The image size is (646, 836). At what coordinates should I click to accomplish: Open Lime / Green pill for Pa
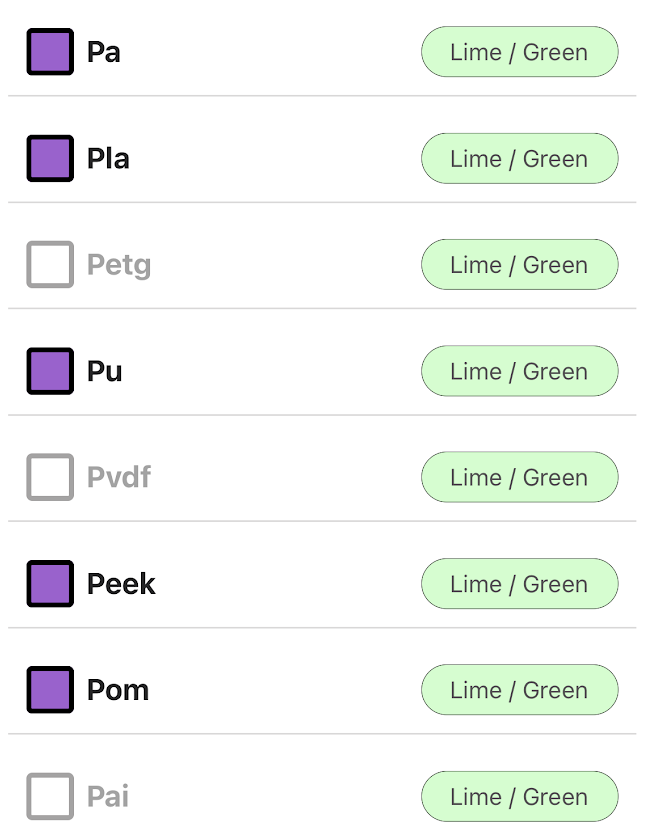pos(519,52)
